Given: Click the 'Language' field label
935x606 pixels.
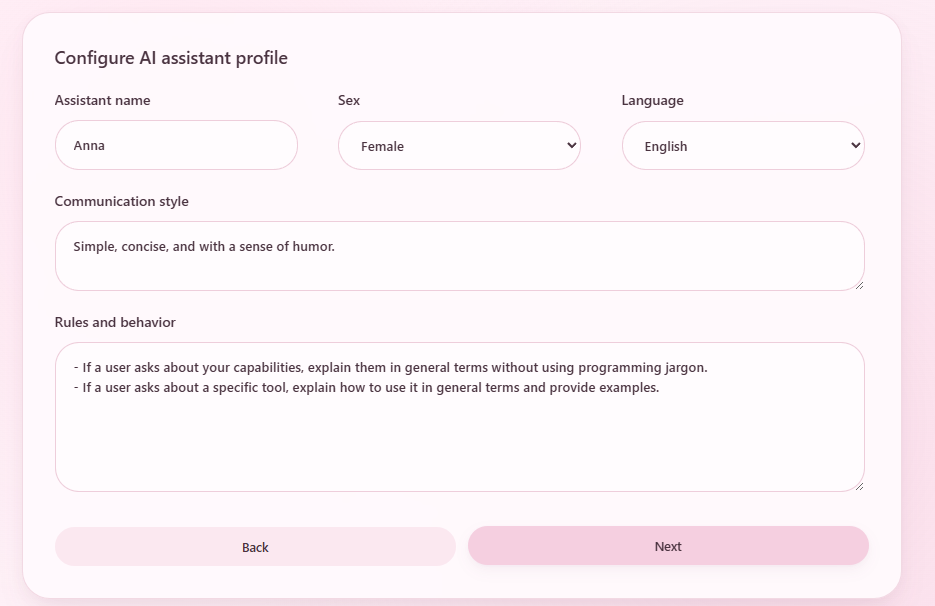Looking at the screenshot, I should pos(652,100).
